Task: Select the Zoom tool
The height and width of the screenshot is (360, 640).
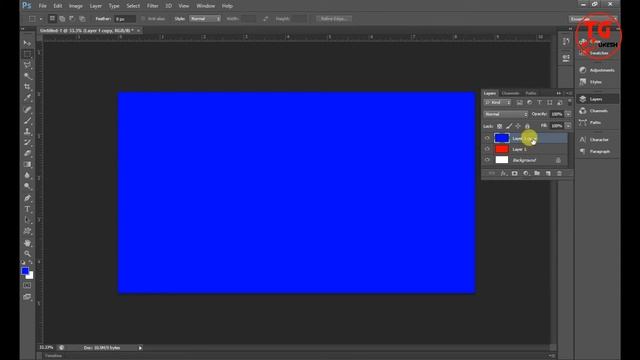Action: coord(27,254)
